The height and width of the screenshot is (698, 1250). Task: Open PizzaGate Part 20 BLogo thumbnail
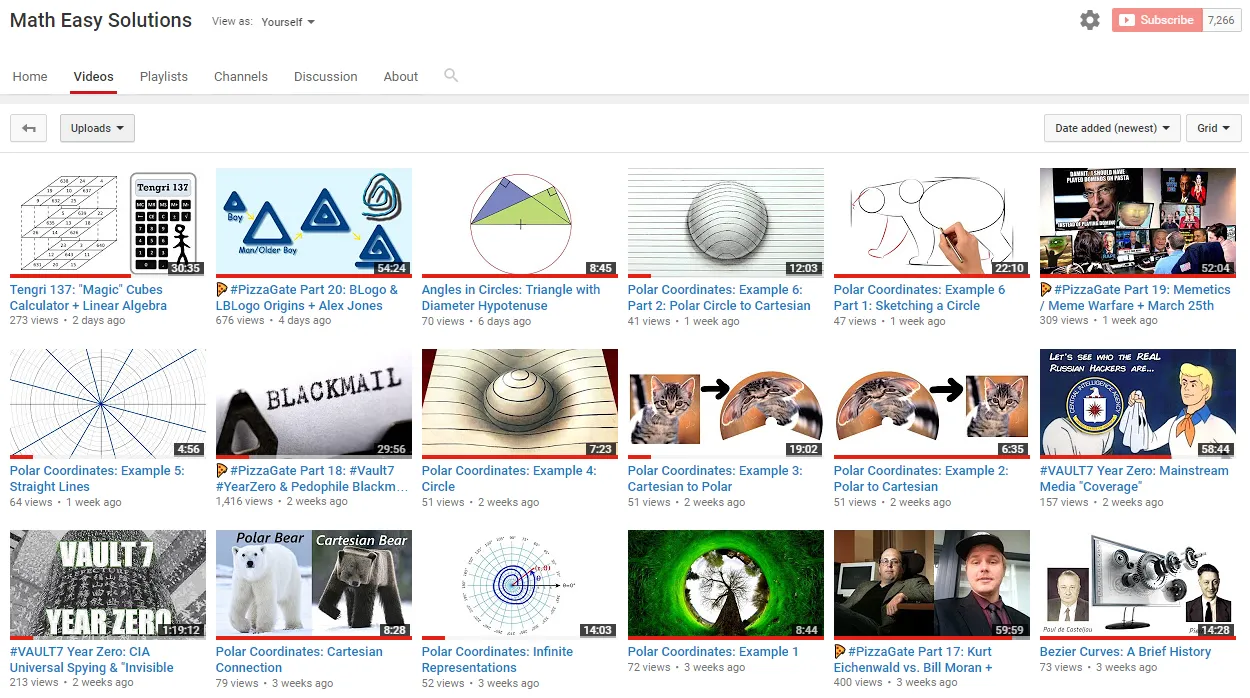click(x=314, y=222)
